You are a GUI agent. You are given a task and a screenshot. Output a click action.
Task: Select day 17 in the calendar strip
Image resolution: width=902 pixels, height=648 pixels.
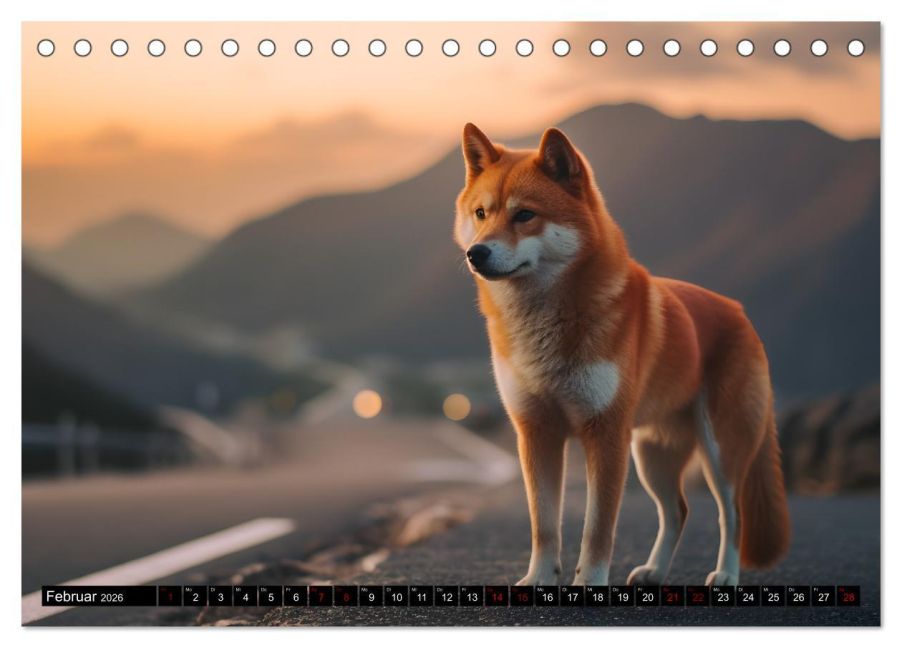(x=572, y=596)
